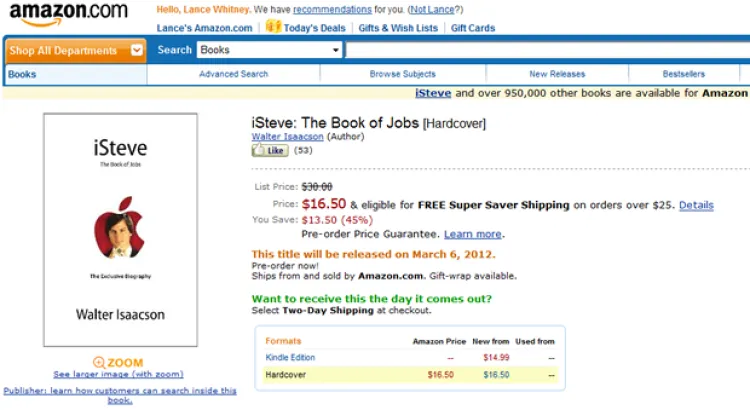Click the iSteve book cover thumbnail
This screenshot has width=750, height=410.
pyautogui.click(x=120, y=229)
